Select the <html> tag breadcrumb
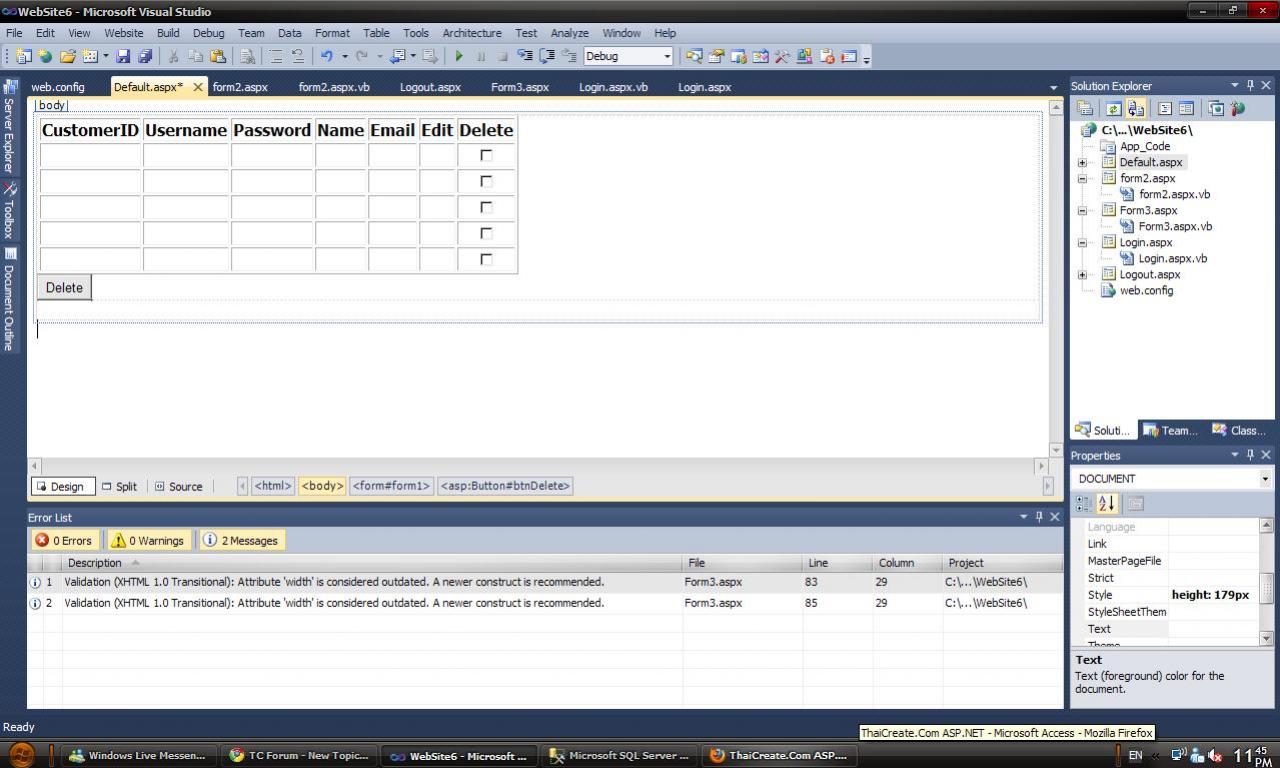 272,486
